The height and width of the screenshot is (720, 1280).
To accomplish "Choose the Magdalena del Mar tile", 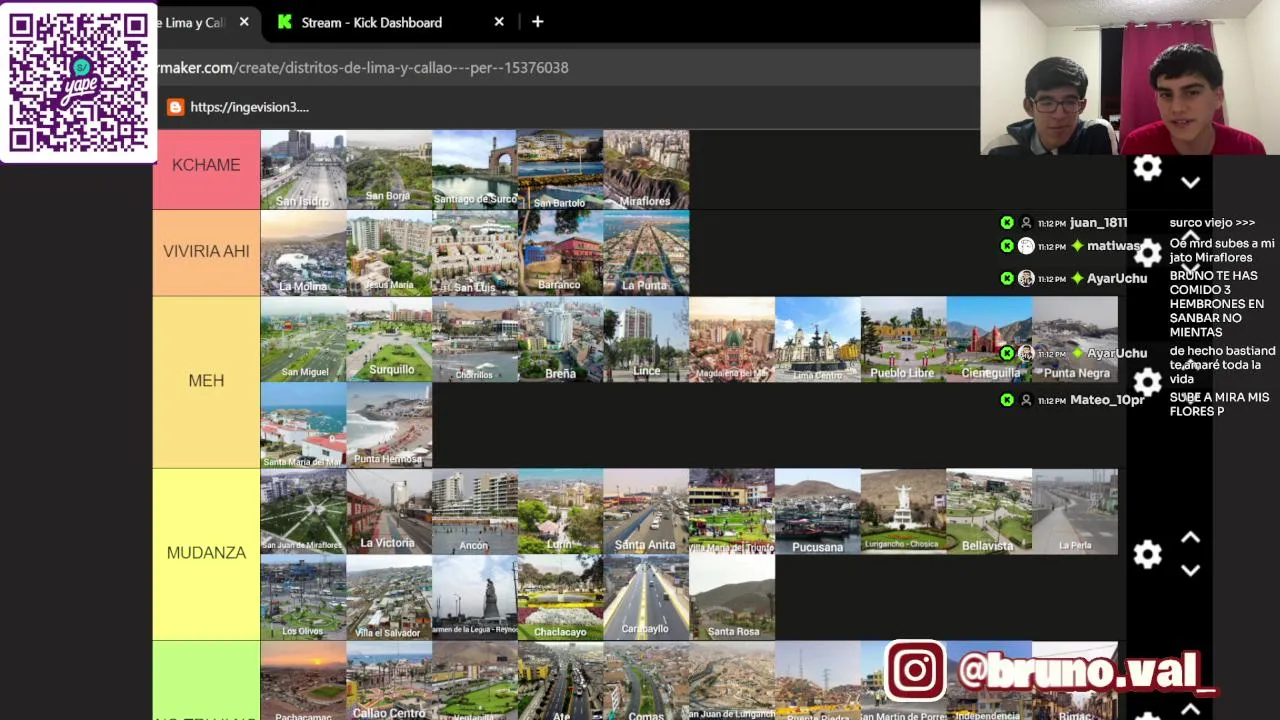I will point(732,339).
